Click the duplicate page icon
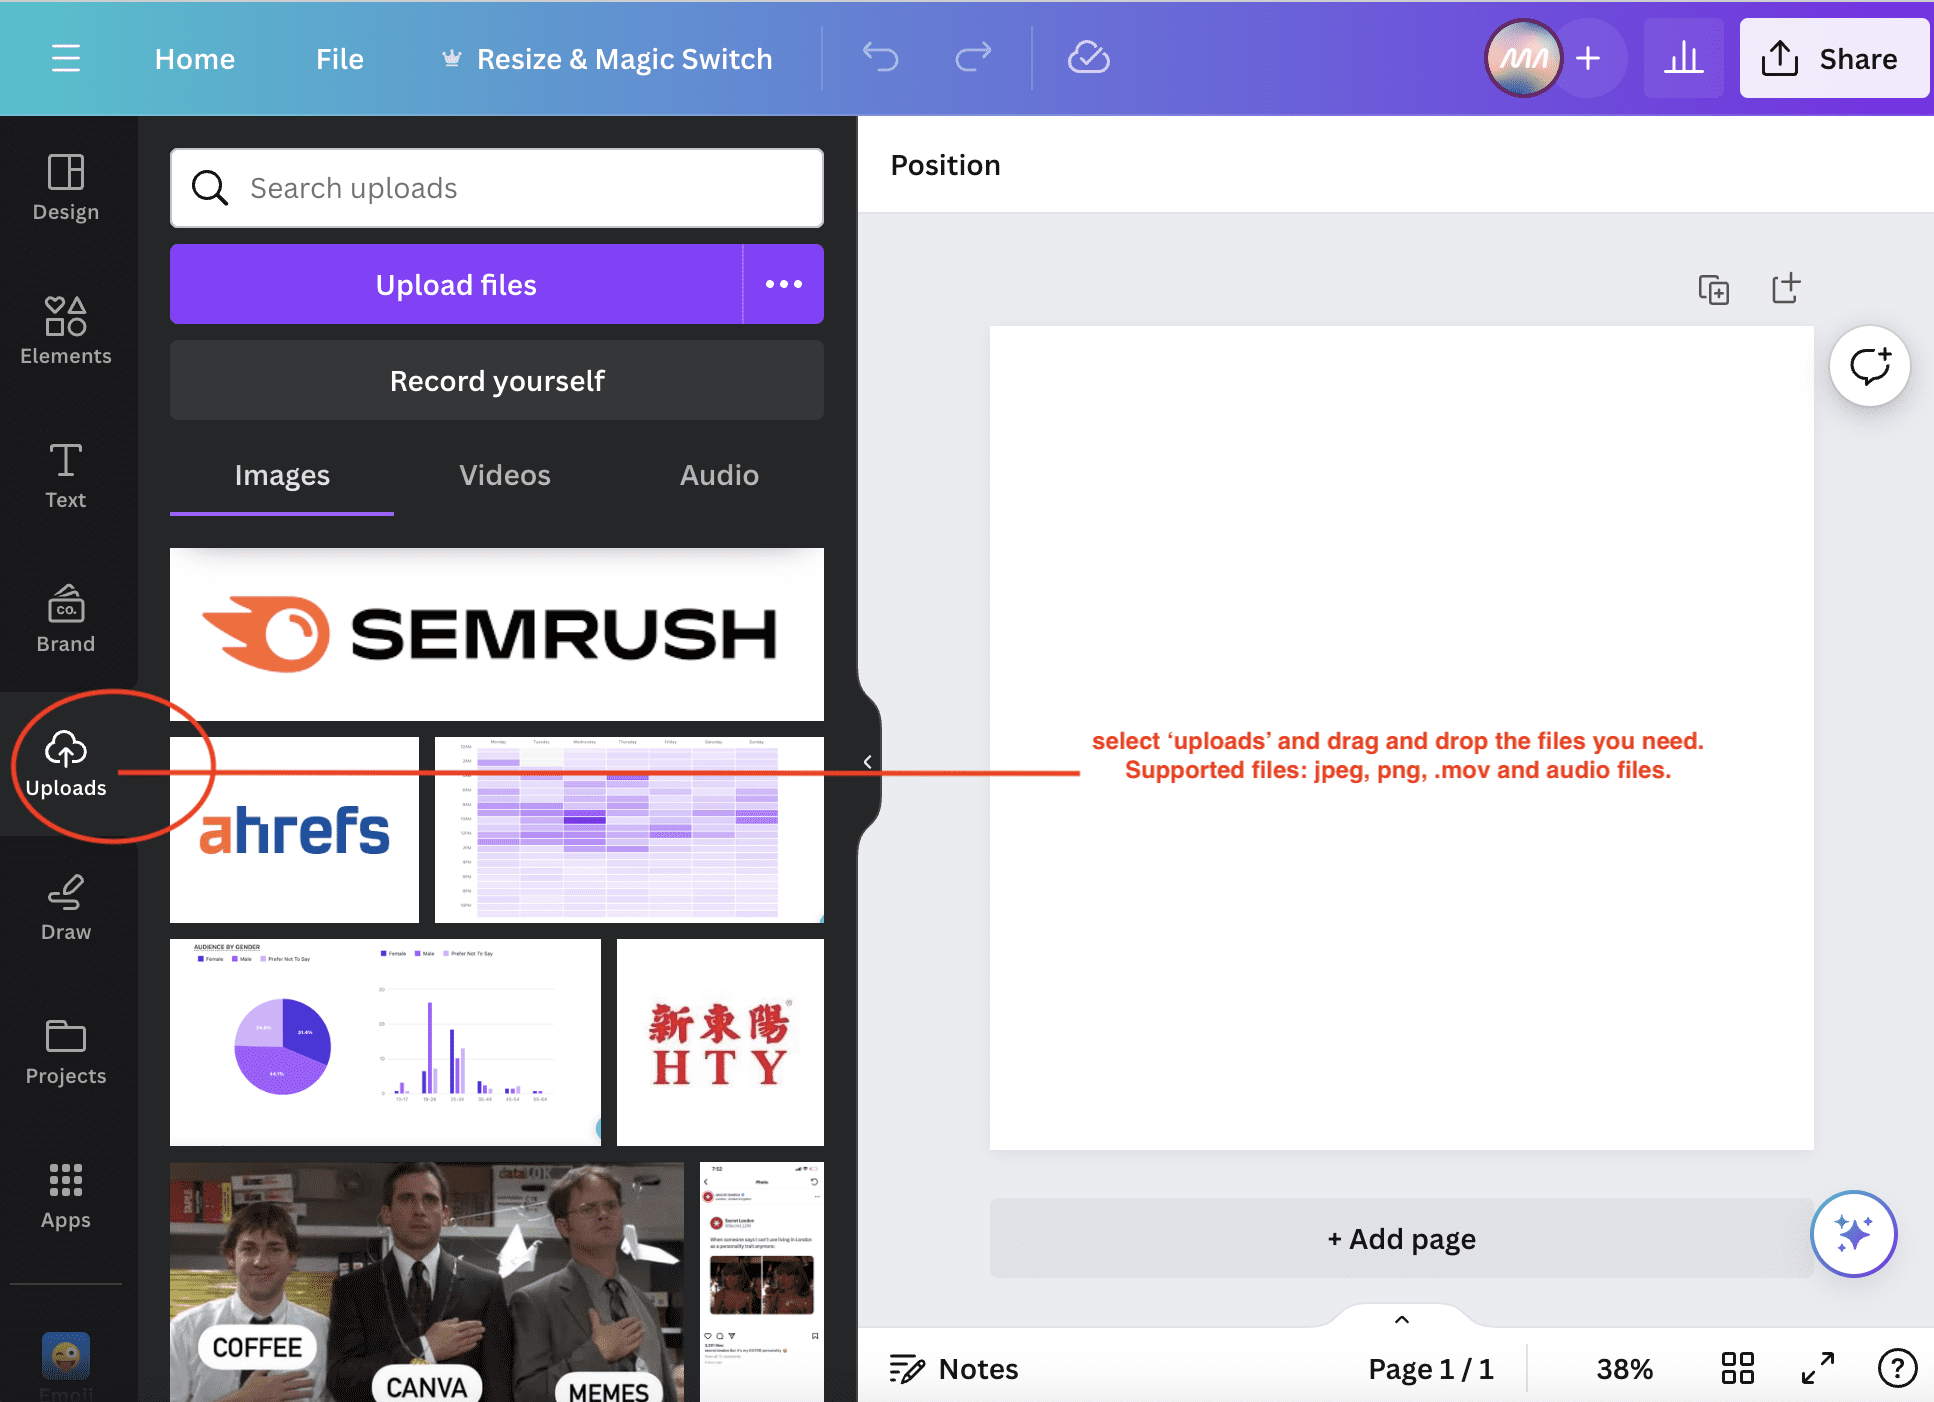1934x1402 pixels. click(1714, 289)
